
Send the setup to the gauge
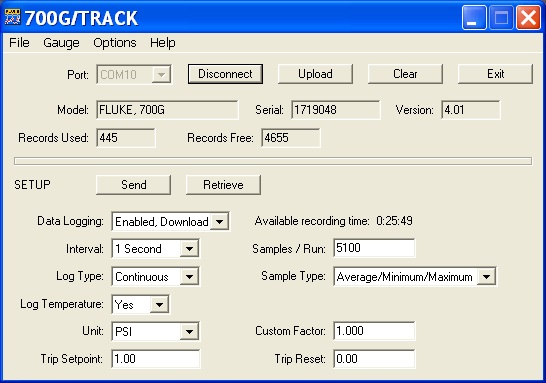(x=133, y=185)
